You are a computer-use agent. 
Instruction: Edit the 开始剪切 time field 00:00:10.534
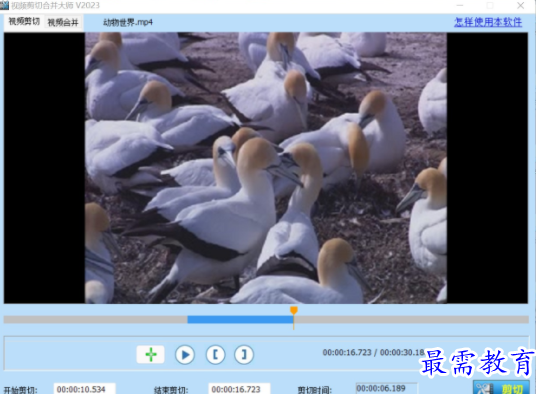[x=84, y=389]
